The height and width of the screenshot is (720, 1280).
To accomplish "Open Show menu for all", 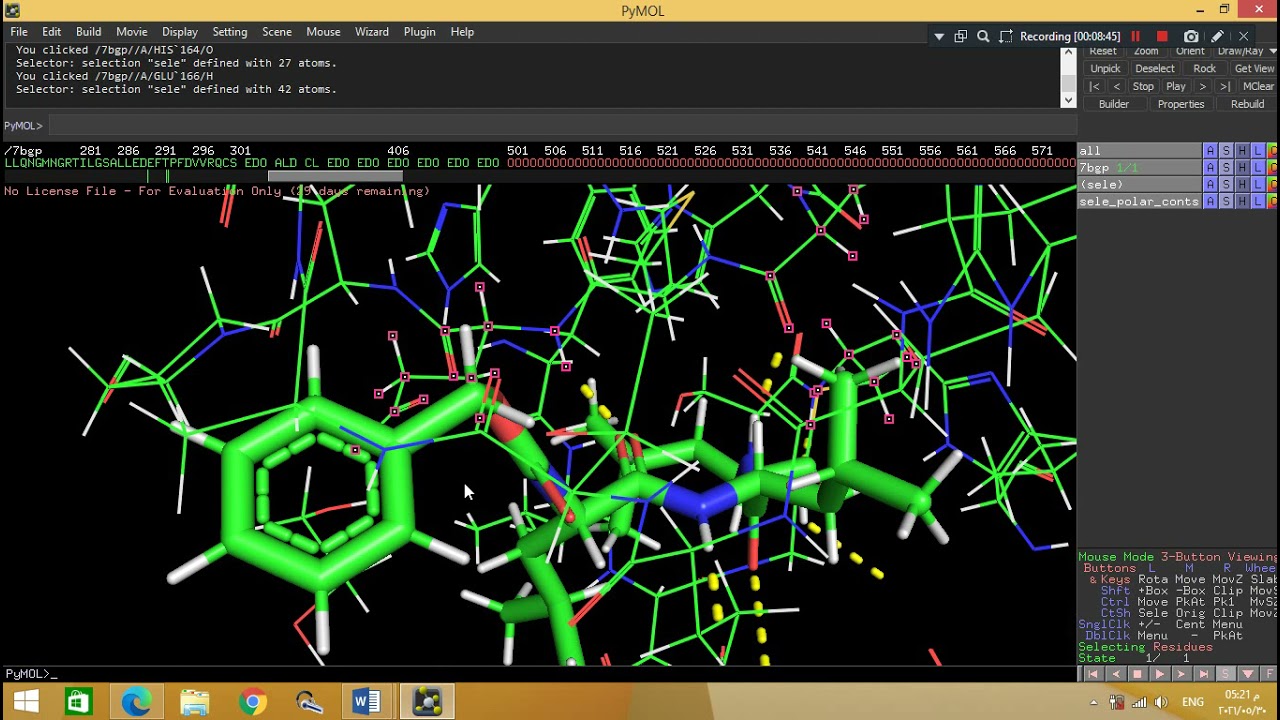I will 1226,151.
